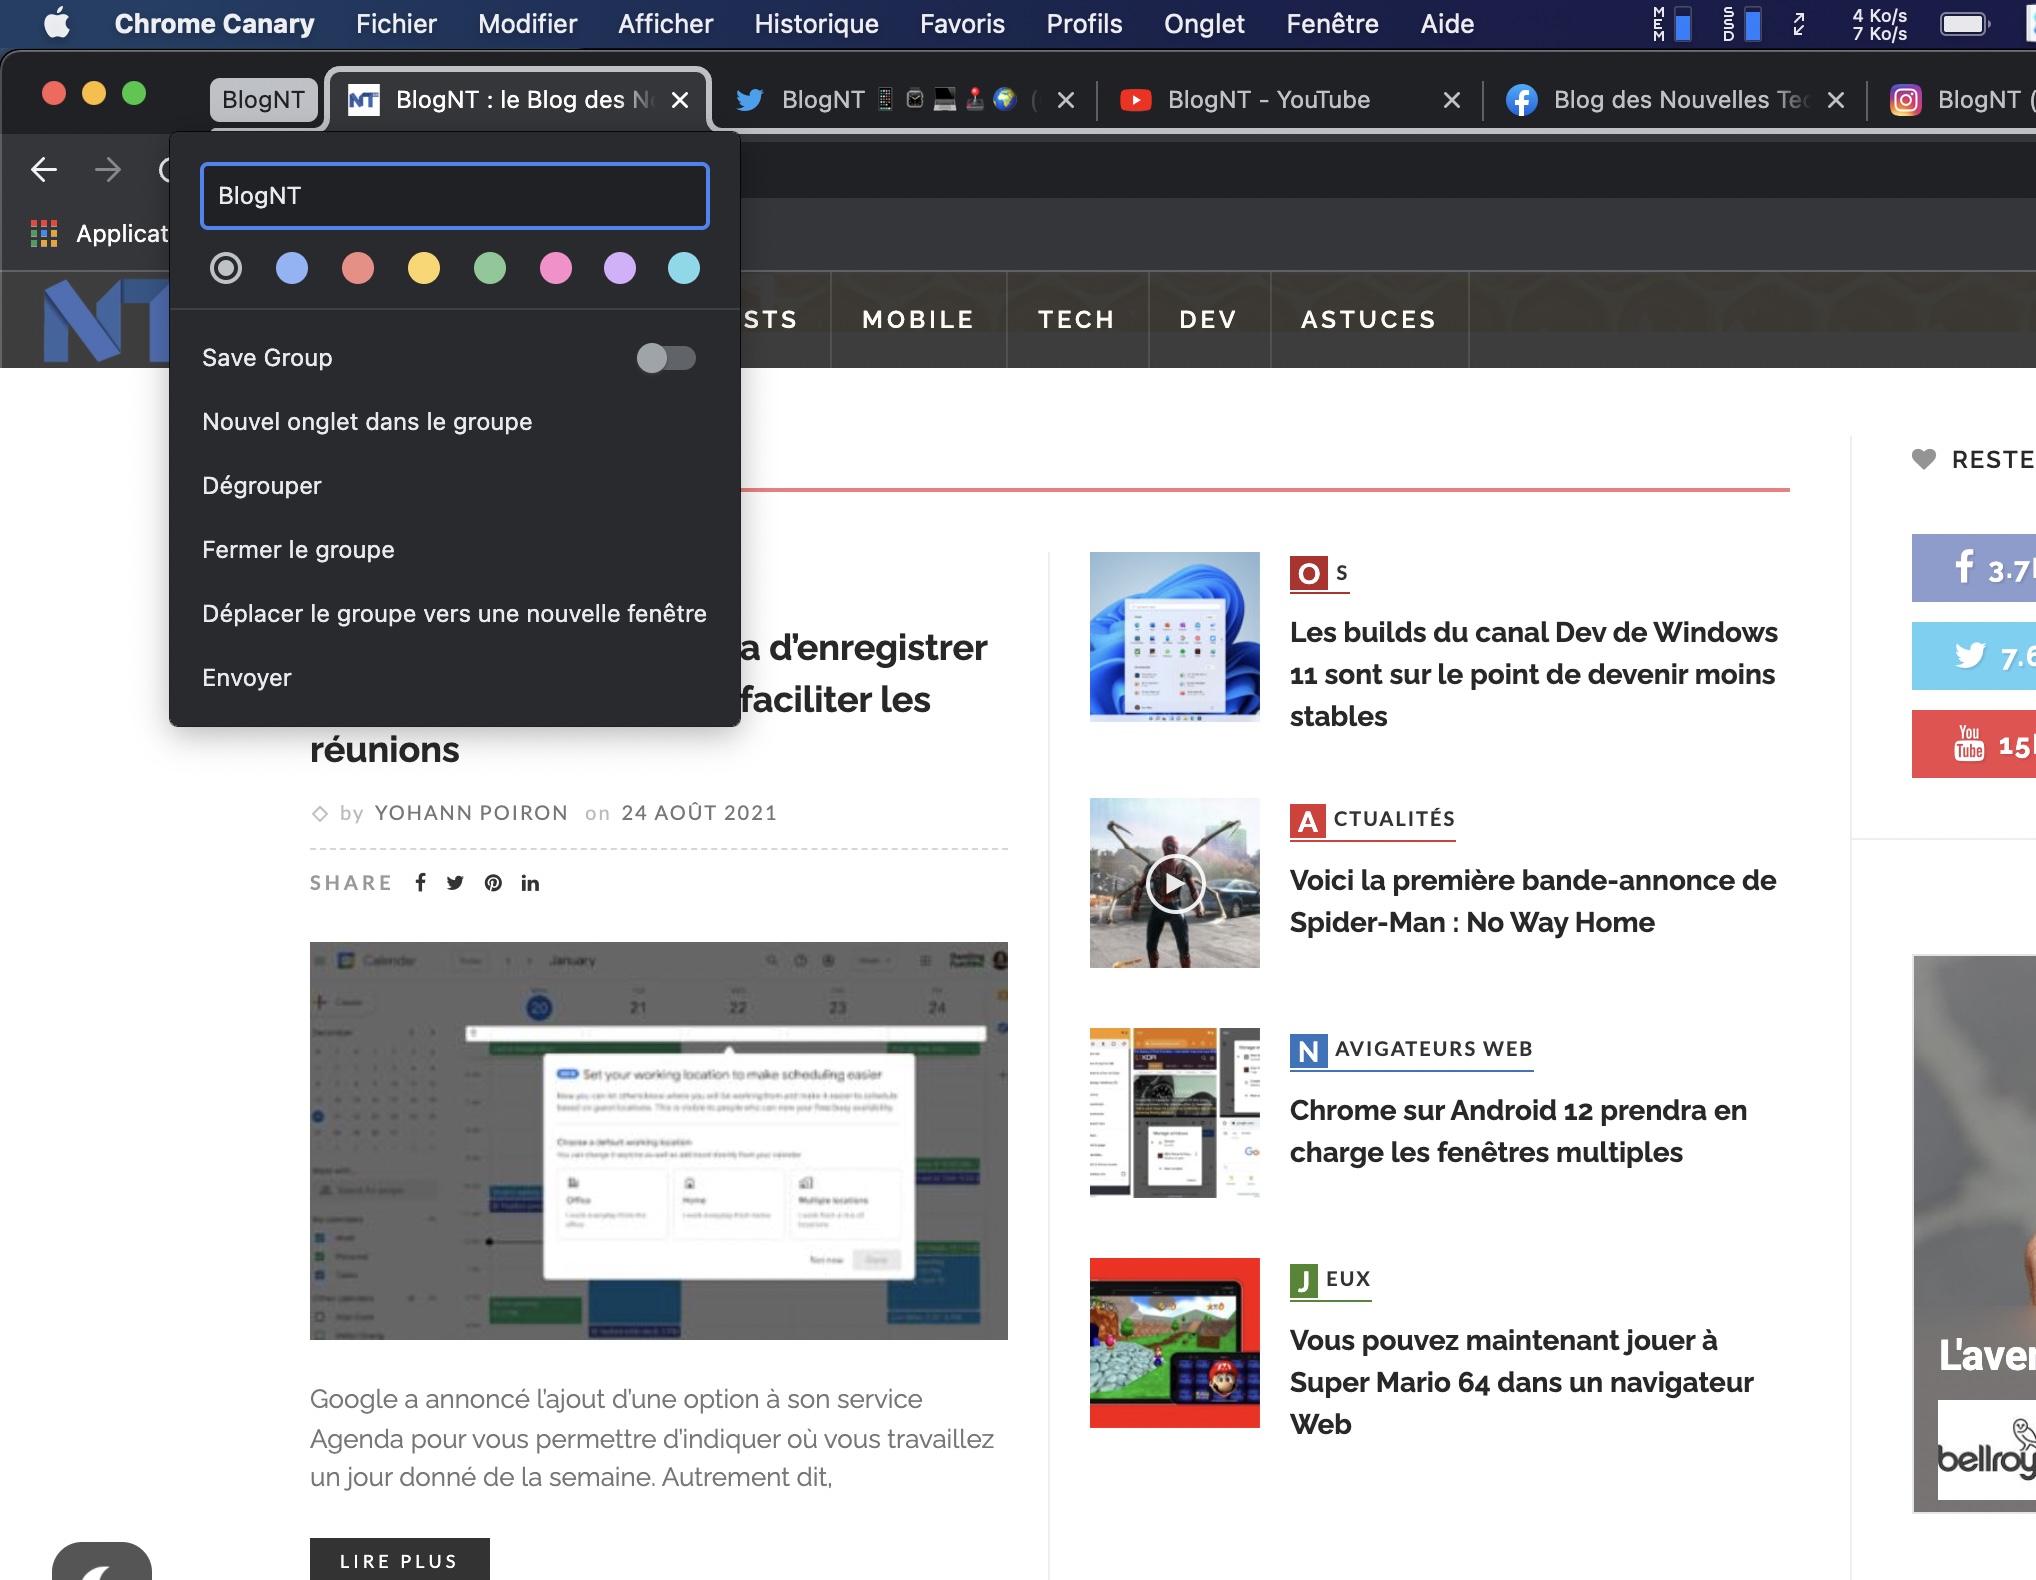The height and width of the screenshot is (1580, 2036).
Task: Click the Applications grid icon in bookmarks bar
Action: tap(44, 234)
